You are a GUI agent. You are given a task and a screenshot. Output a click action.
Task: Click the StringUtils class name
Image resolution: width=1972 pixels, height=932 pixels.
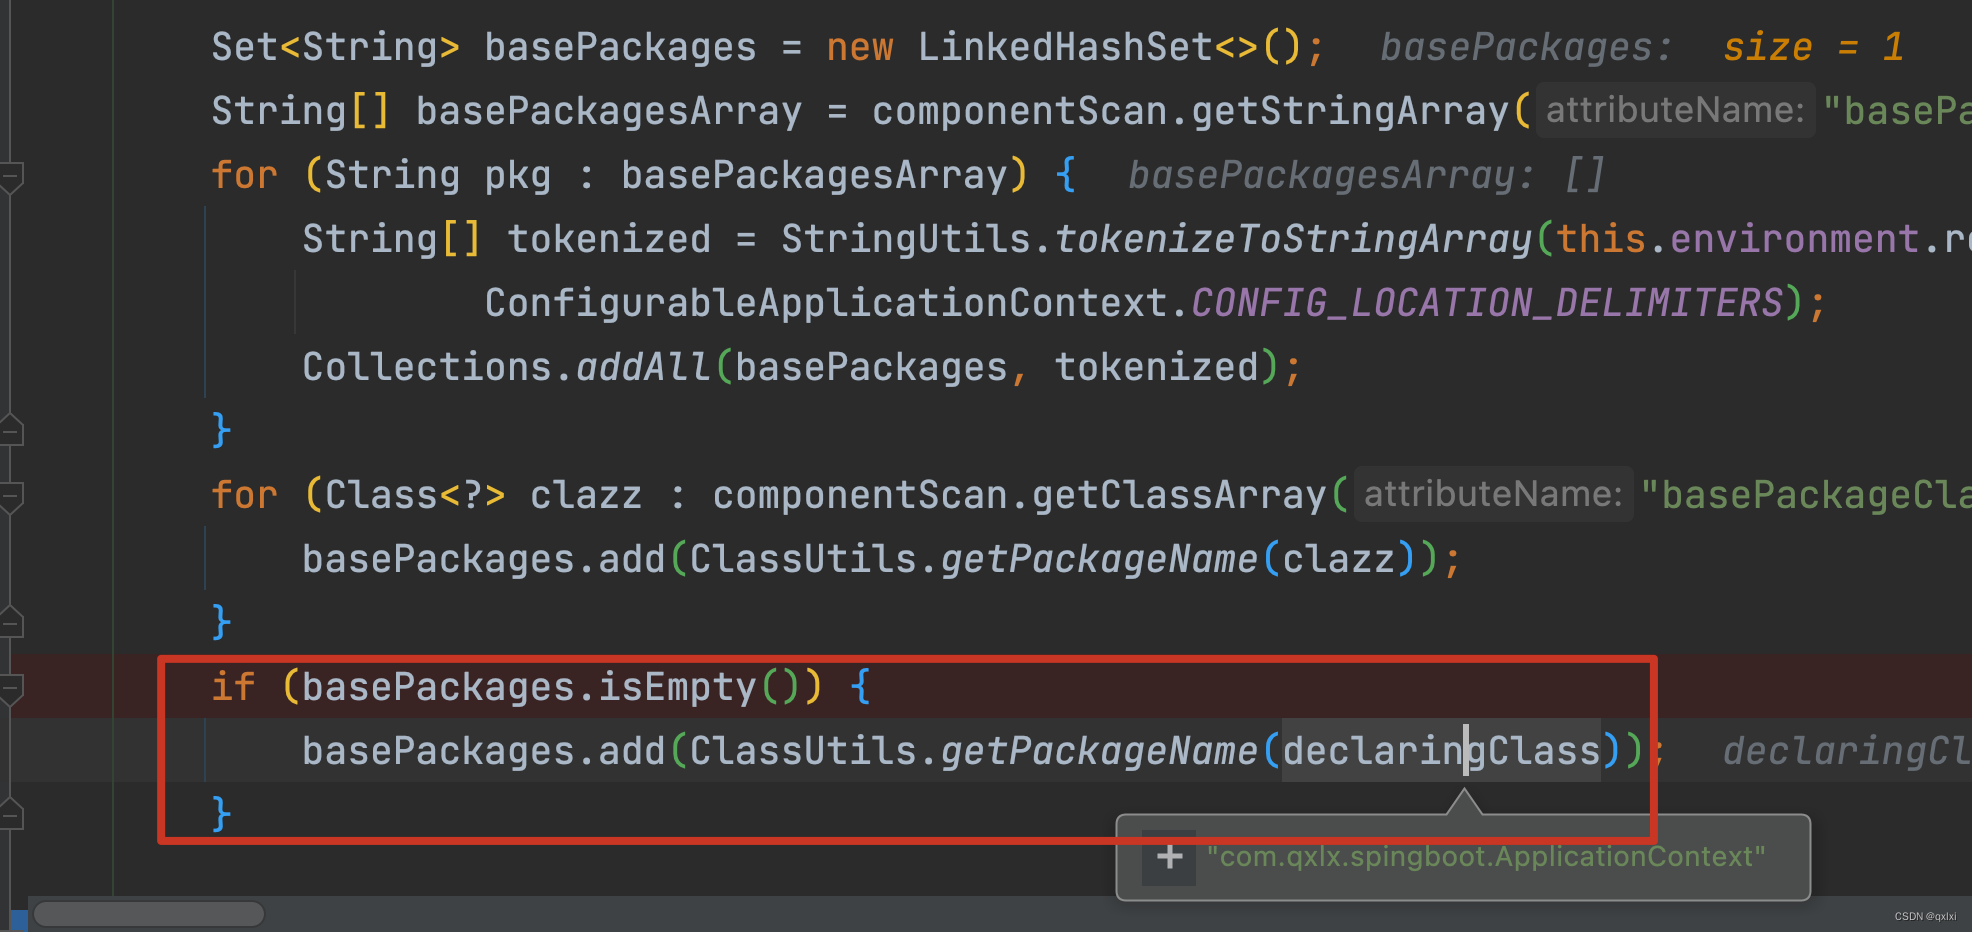tap(905, 239)
